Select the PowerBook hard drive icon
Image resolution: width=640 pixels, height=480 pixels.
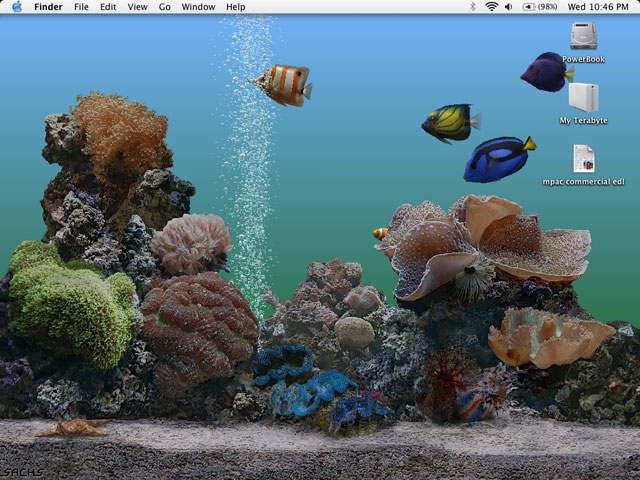pos(584,36)
